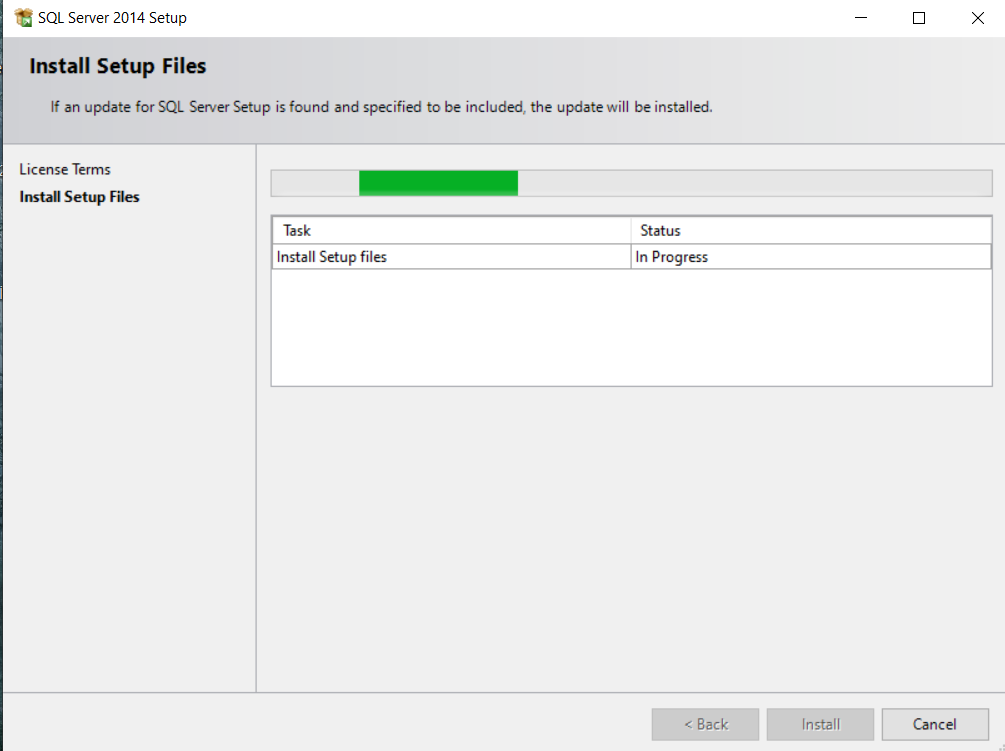This screenshot has width=1005, height=751.
Task: Click the Install Setup Files page heading
Action: pyautogui.click(x=116, y=66)
